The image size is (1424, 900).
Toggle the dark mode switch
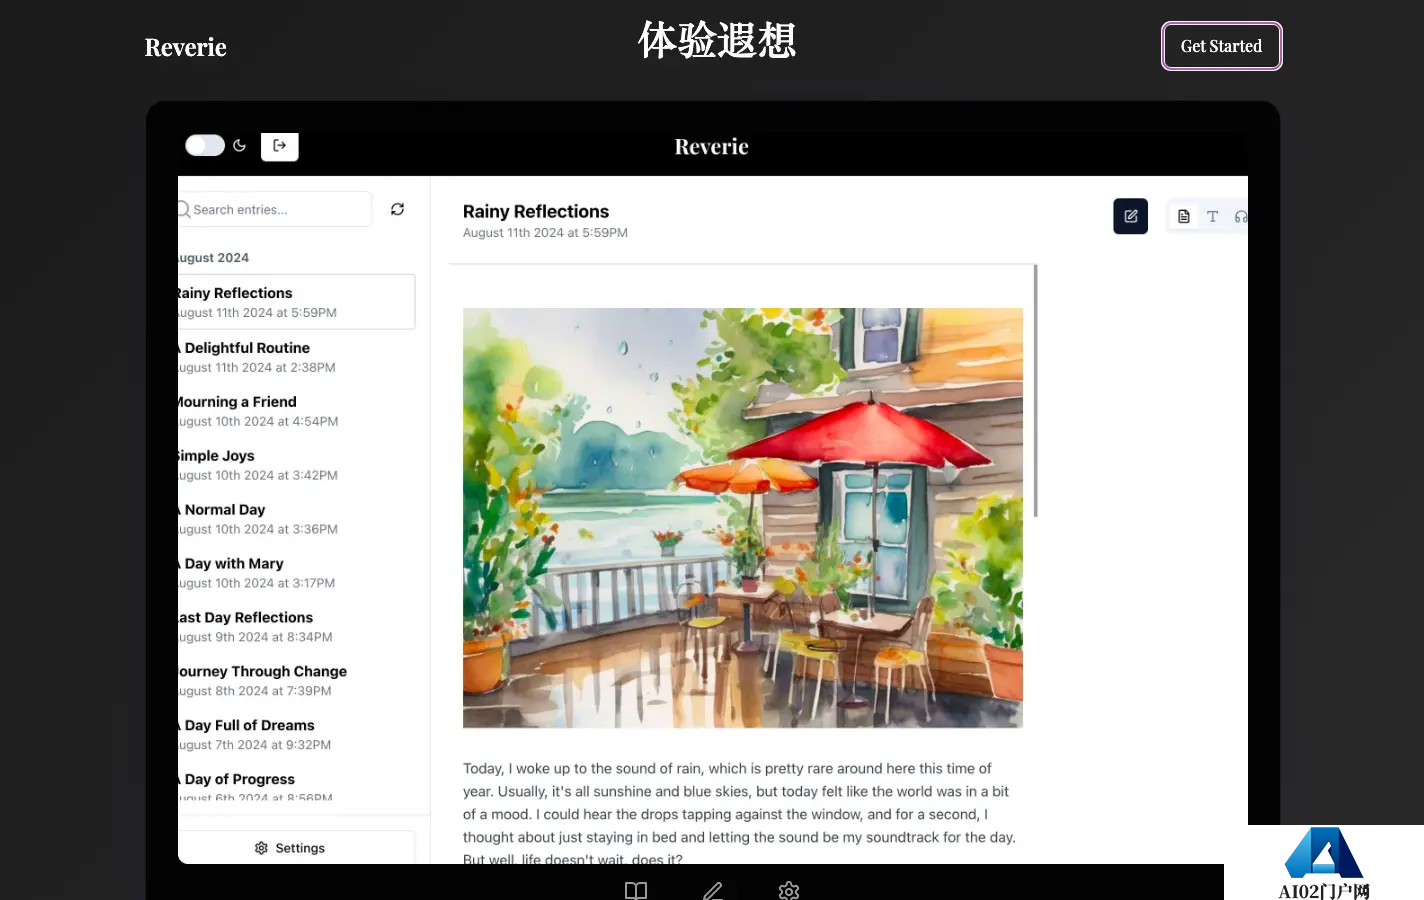[205, 146]
